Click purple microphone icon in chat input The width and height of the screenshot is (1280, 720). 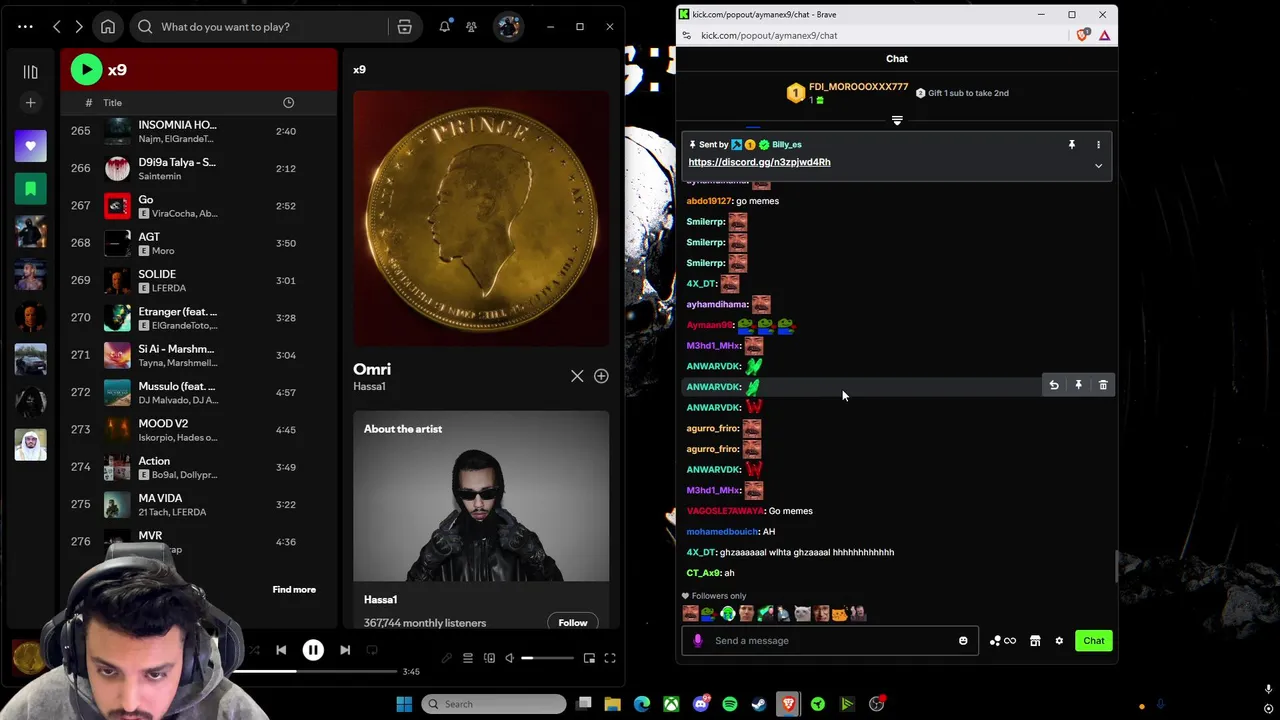(697, 641)
